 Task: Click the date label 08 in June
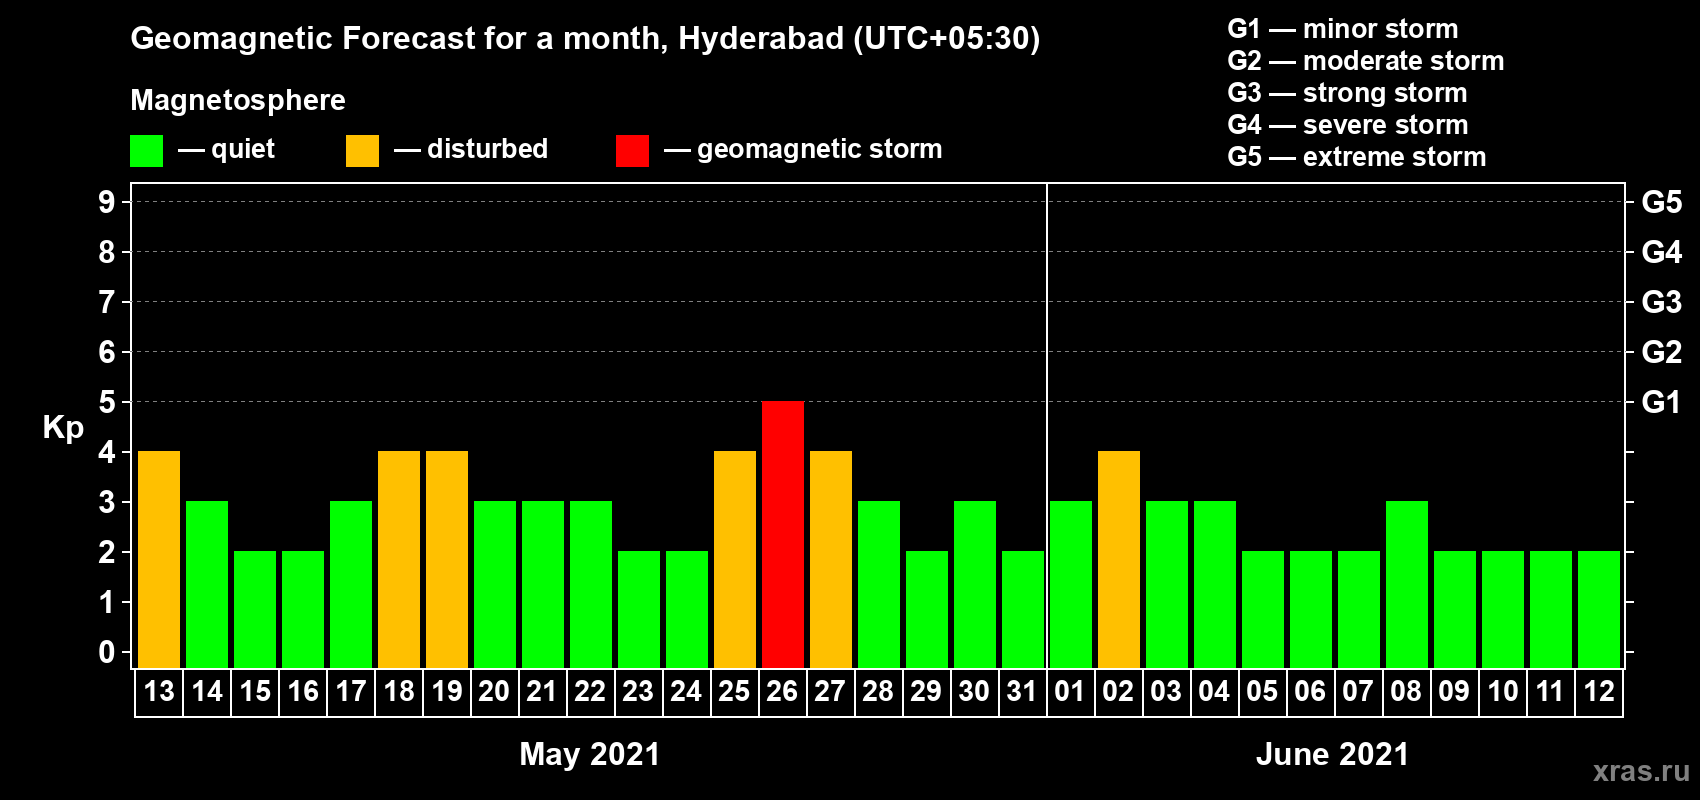click(1406, 691)
